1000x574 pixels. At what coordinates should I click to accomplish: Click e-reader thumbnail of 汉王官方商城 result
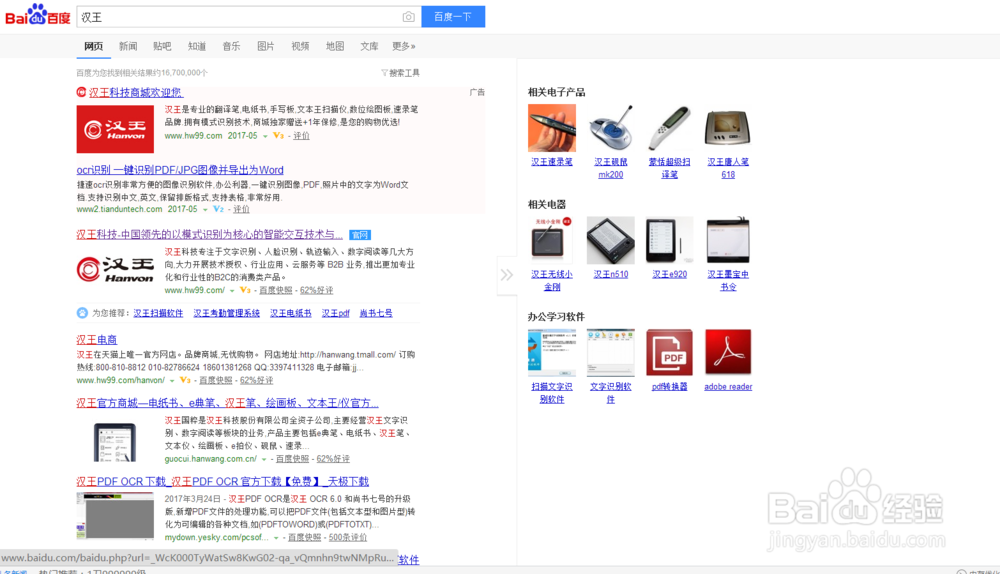pos(115,441)
